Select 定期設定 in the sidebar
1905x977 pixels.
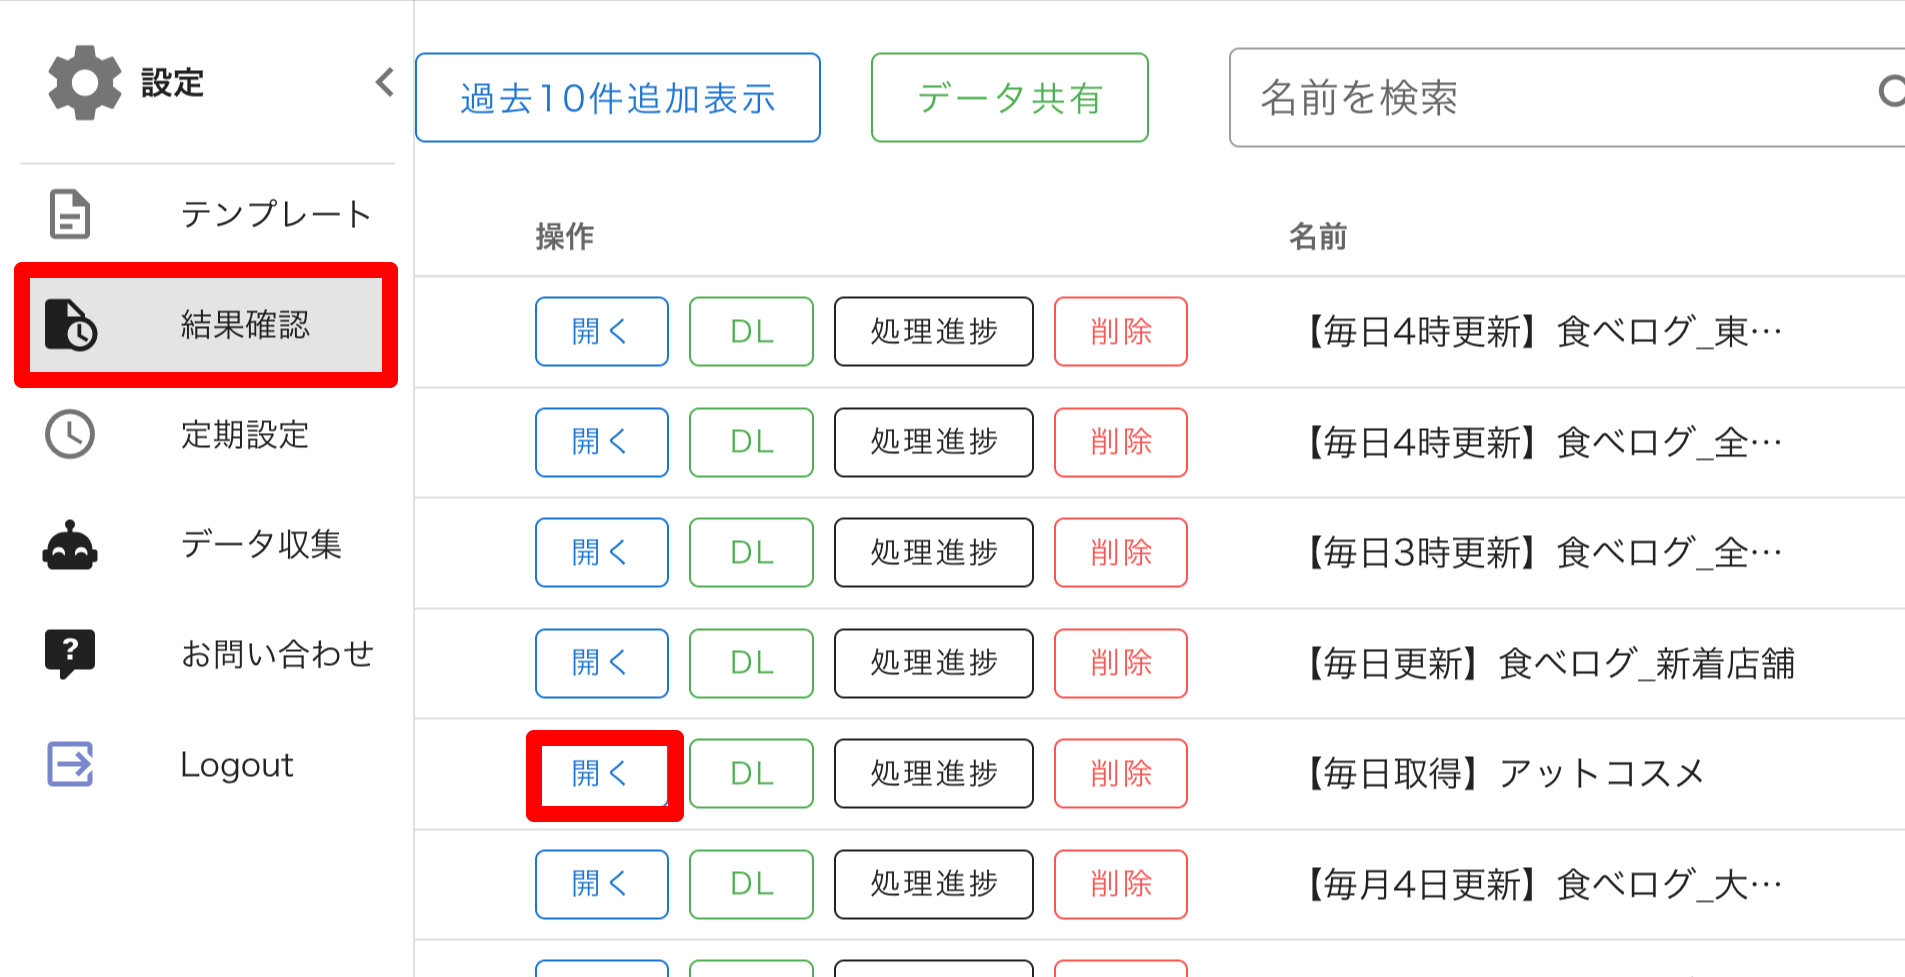click(245, 435)
